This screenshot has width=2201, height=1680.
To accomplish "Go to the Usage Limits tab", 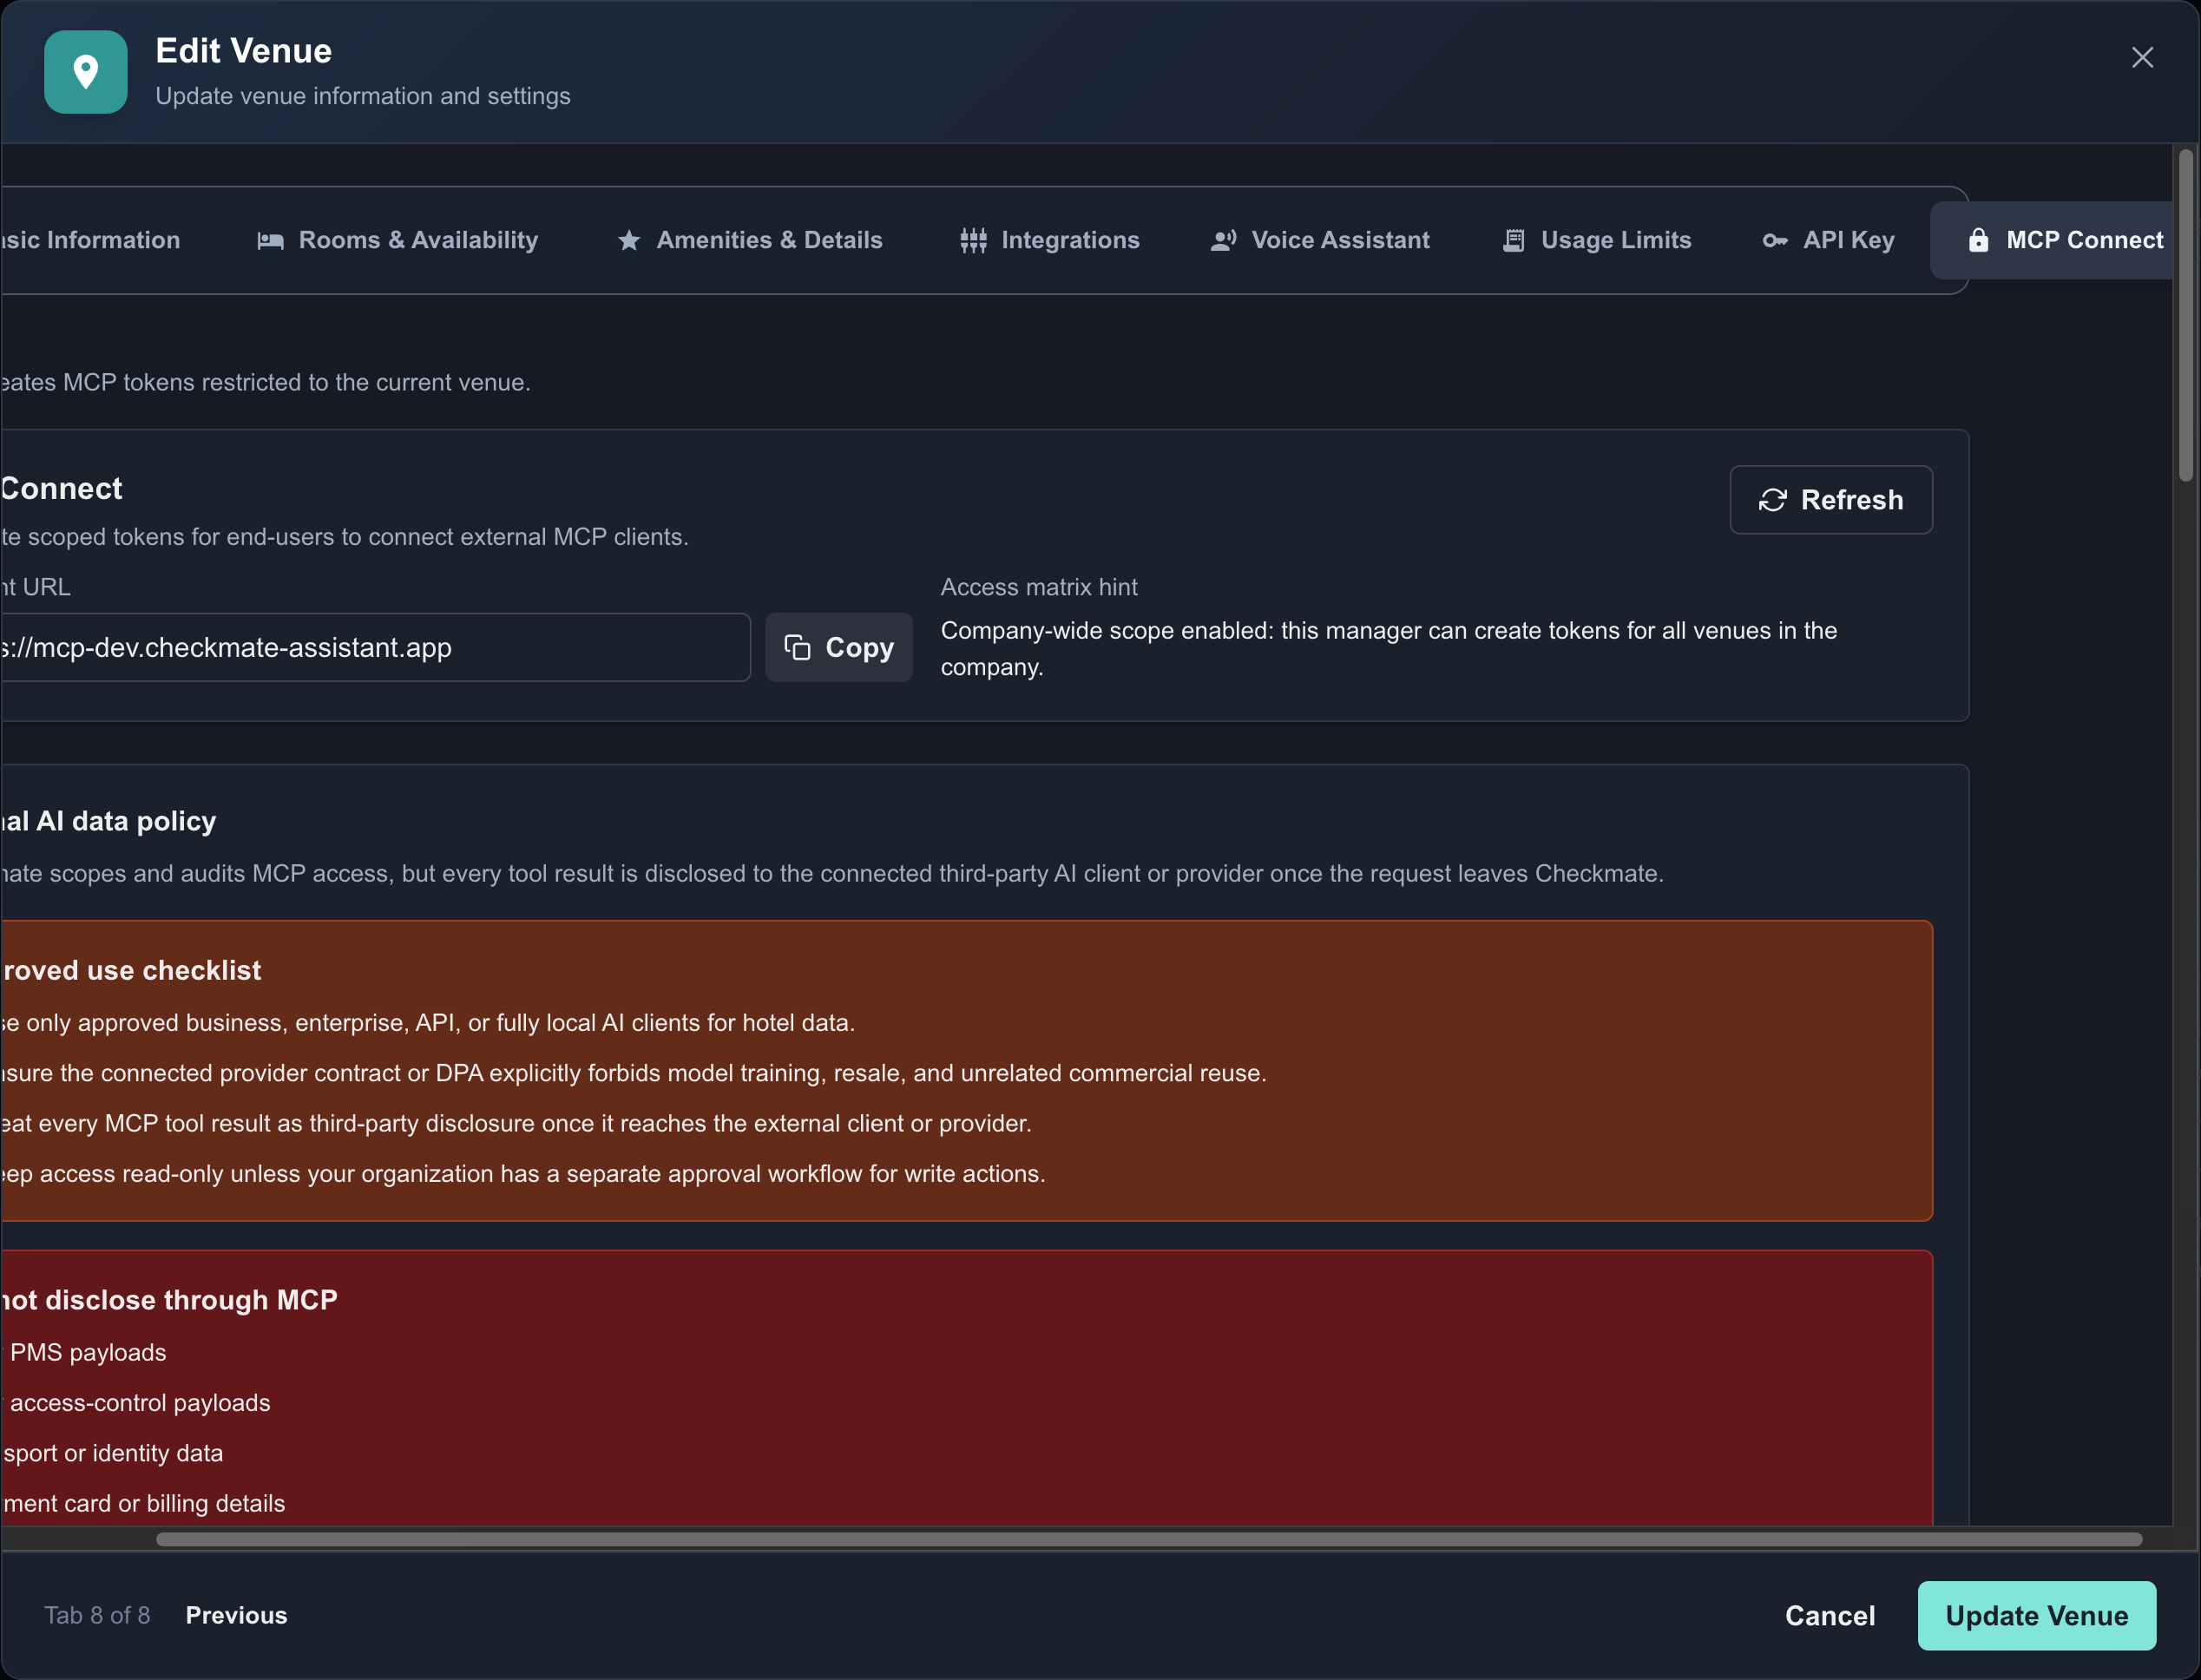I will (x=1597, y=241).
